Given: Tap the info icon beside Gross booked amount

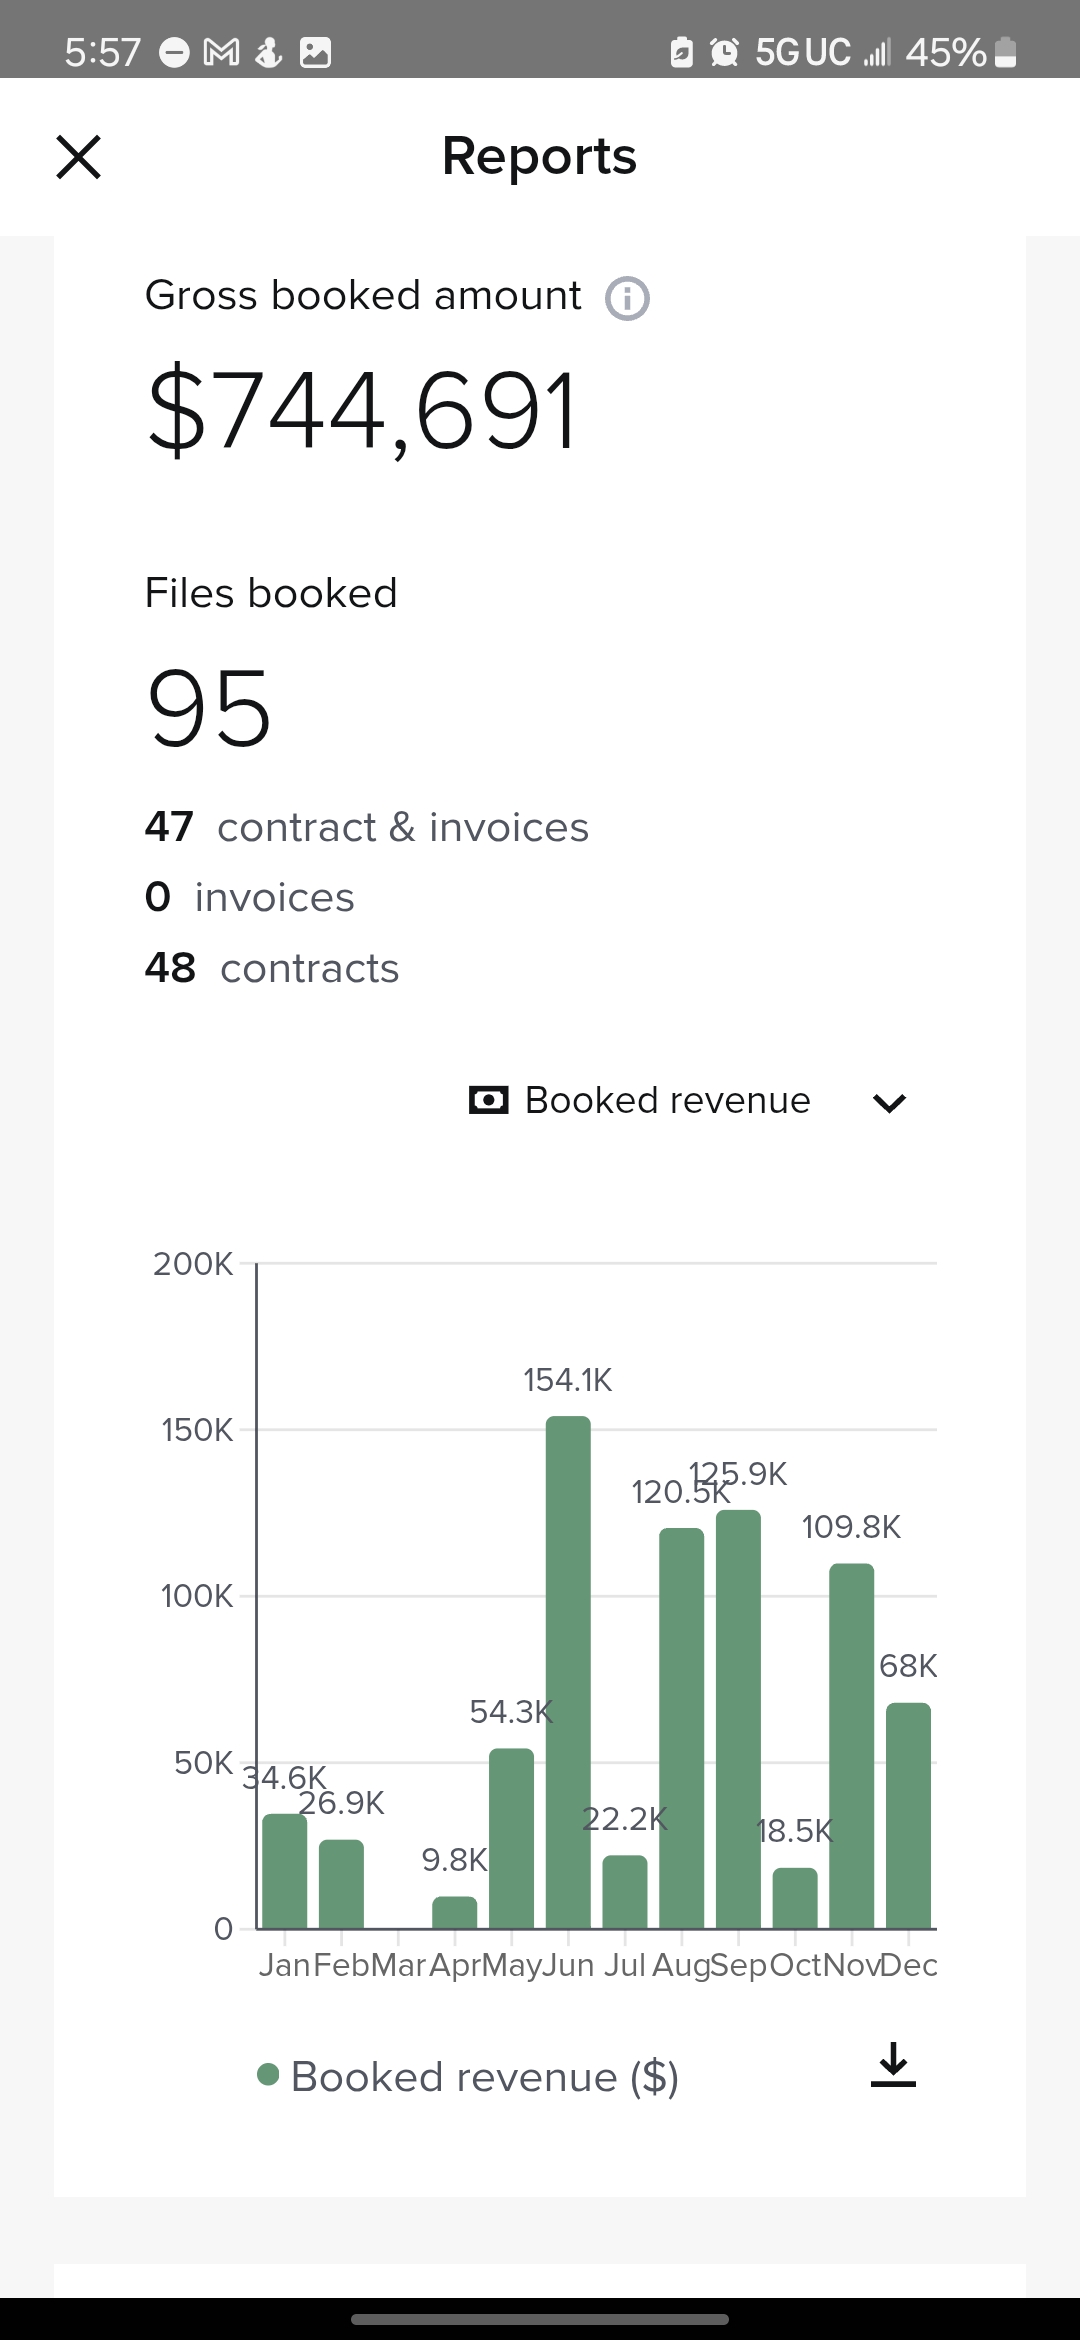Looking at the screenshot, I should (x=627, y=298).
